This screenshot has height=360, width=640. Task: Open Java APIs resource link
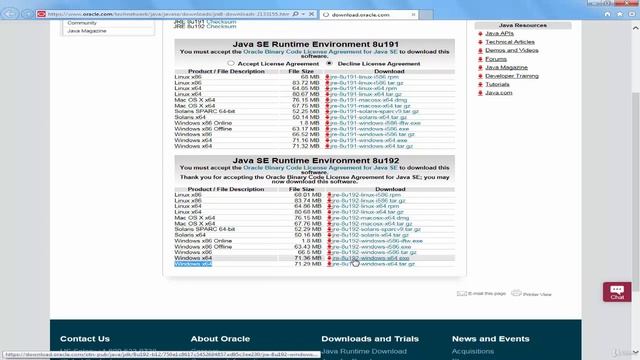tap(499, 33)
